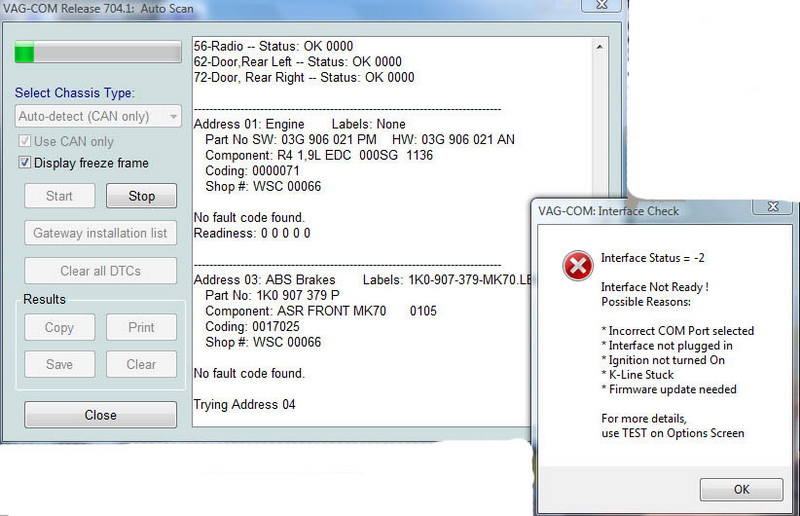This screenshot has height=516, width=800.
Task: Open the Gateway installation list
Action: tap(101, 233)
